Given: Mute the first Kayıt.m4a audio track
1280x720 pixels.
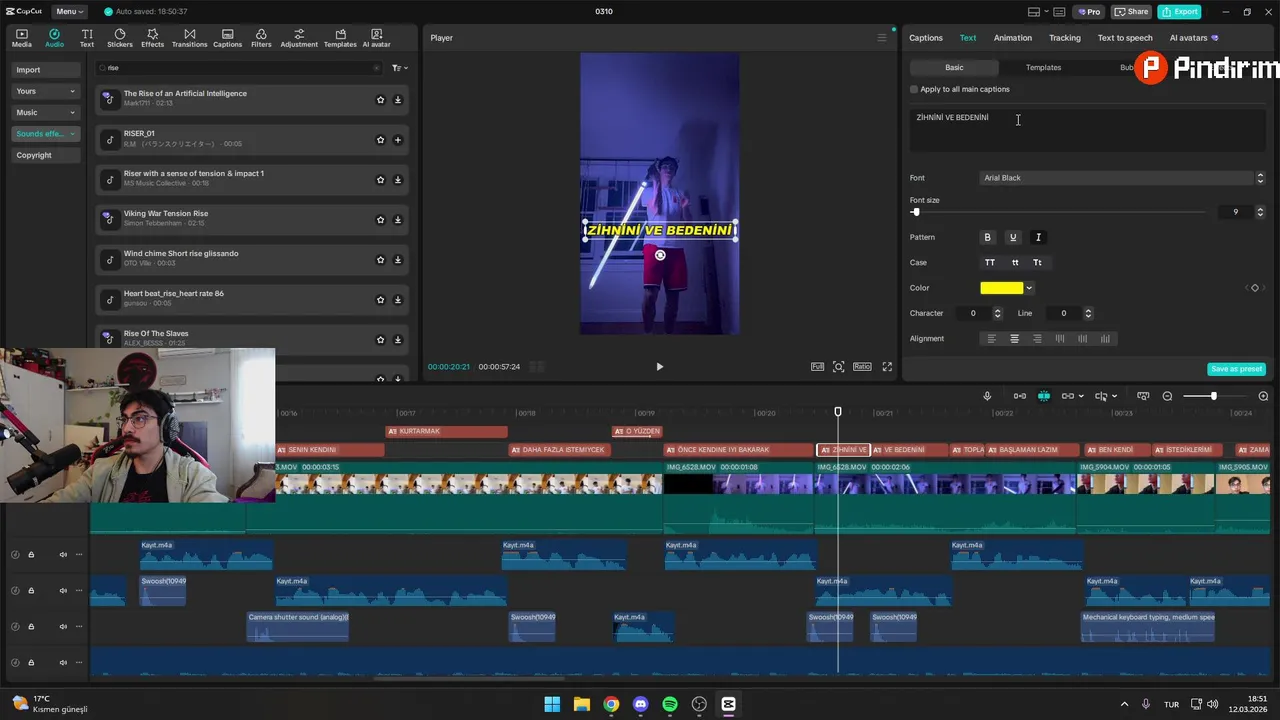Looking at the screenshot, I should click(63, 554).
